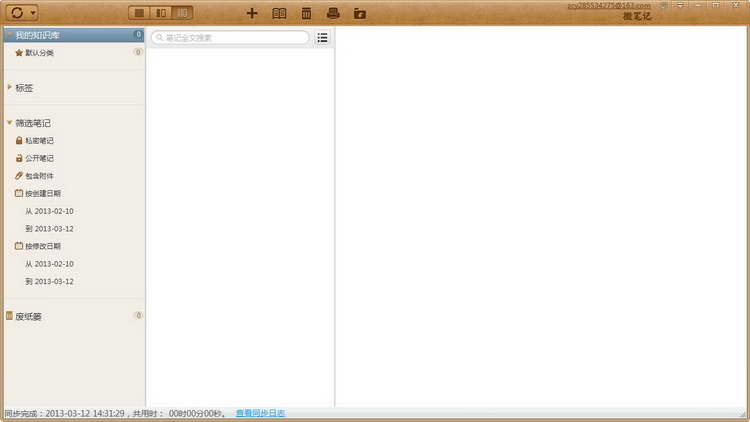Image resolution: width=750 pixels, height=422 pixels.
Task: Open the 查看同步日志 link
Action: pyautogui.click(x=260, y=413)
